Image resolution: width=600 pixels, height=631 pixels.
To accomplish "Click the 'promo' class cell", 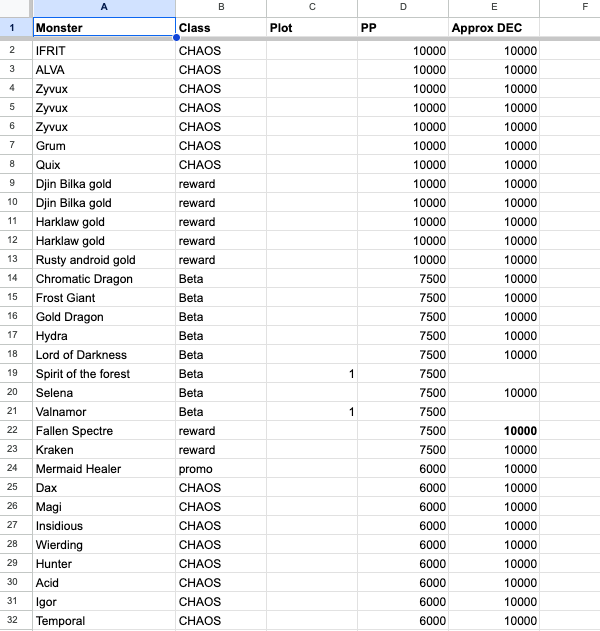I will [x=220, y=469].
